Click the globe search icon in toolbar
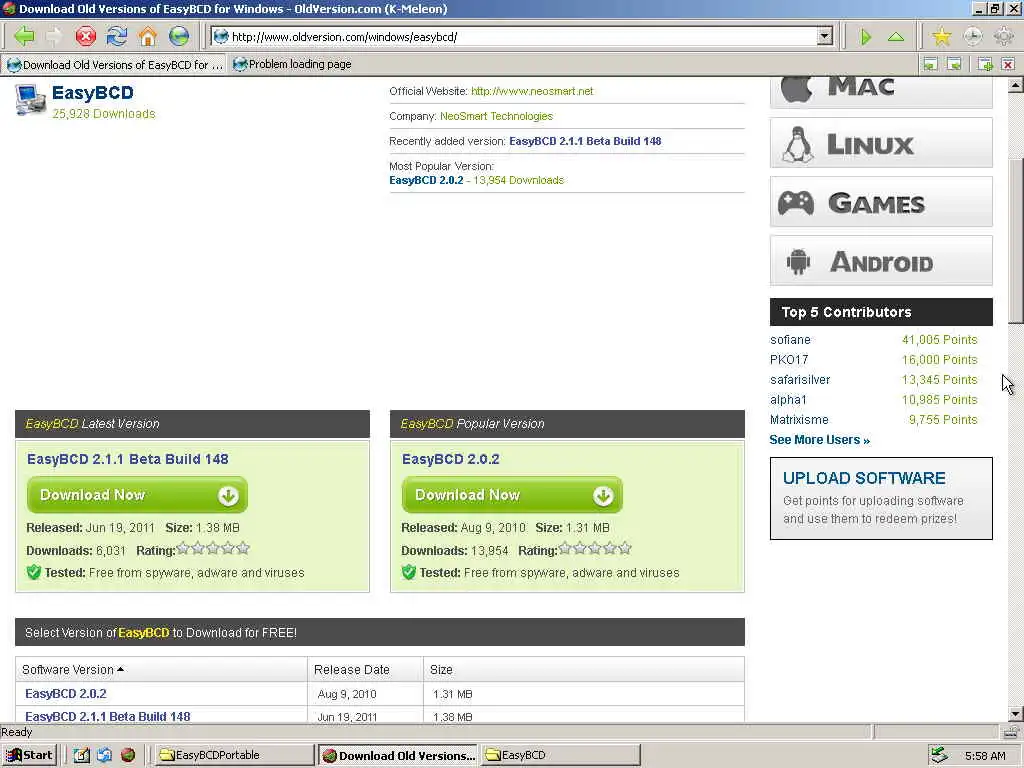 tap(178, 36)
